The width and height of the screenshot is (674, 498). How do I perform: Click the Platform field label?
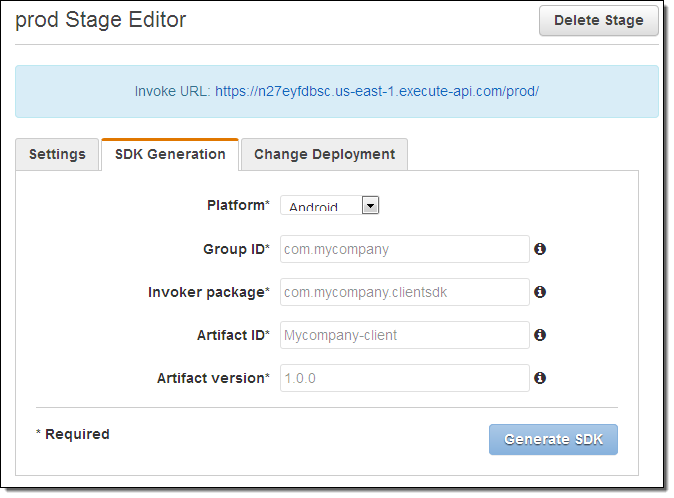click(237, 205)
